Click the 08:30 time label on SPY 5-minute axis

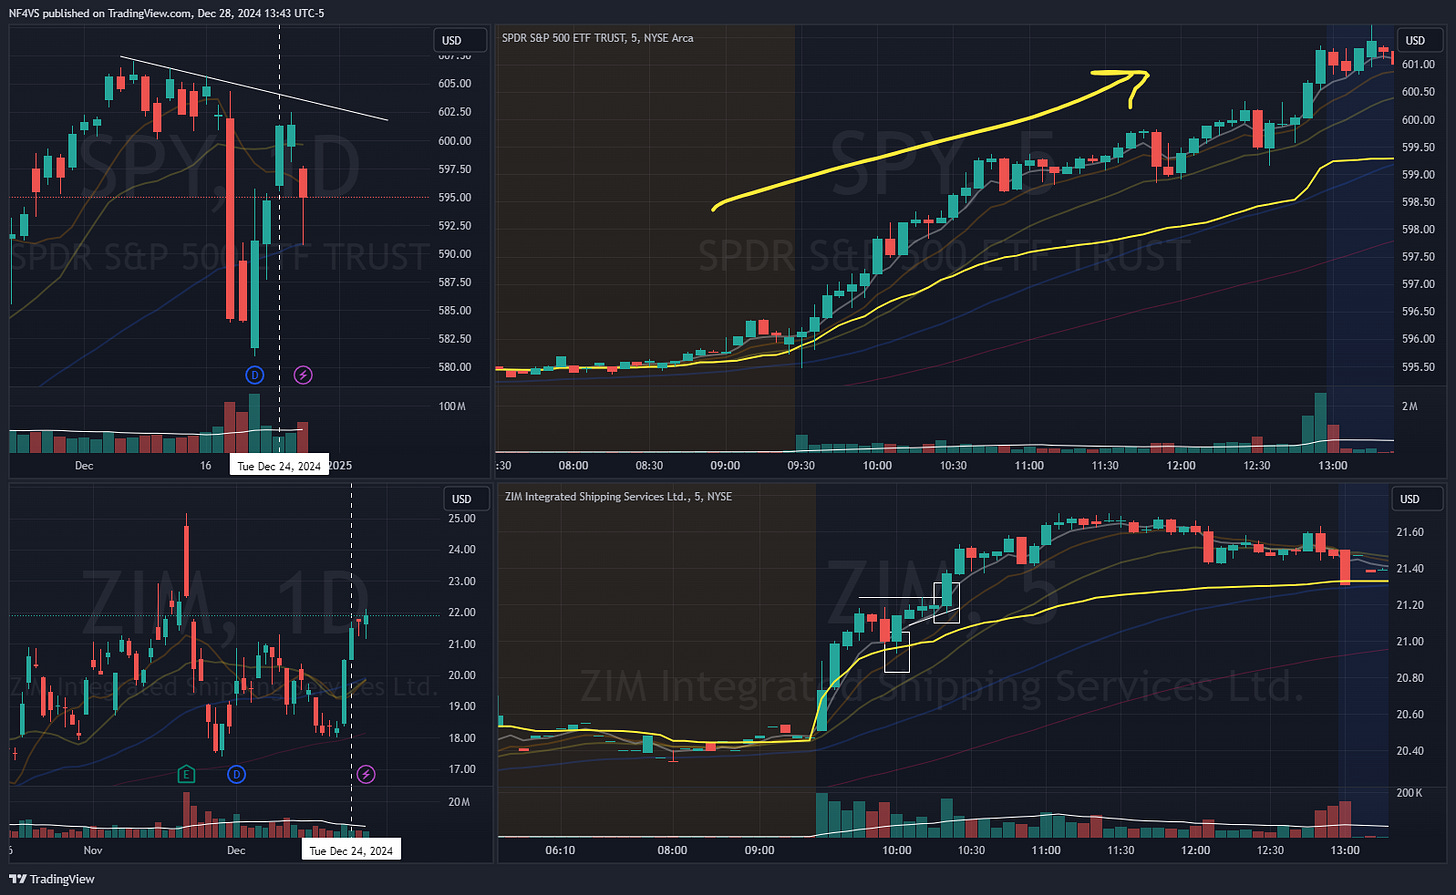tap(649, 466)
